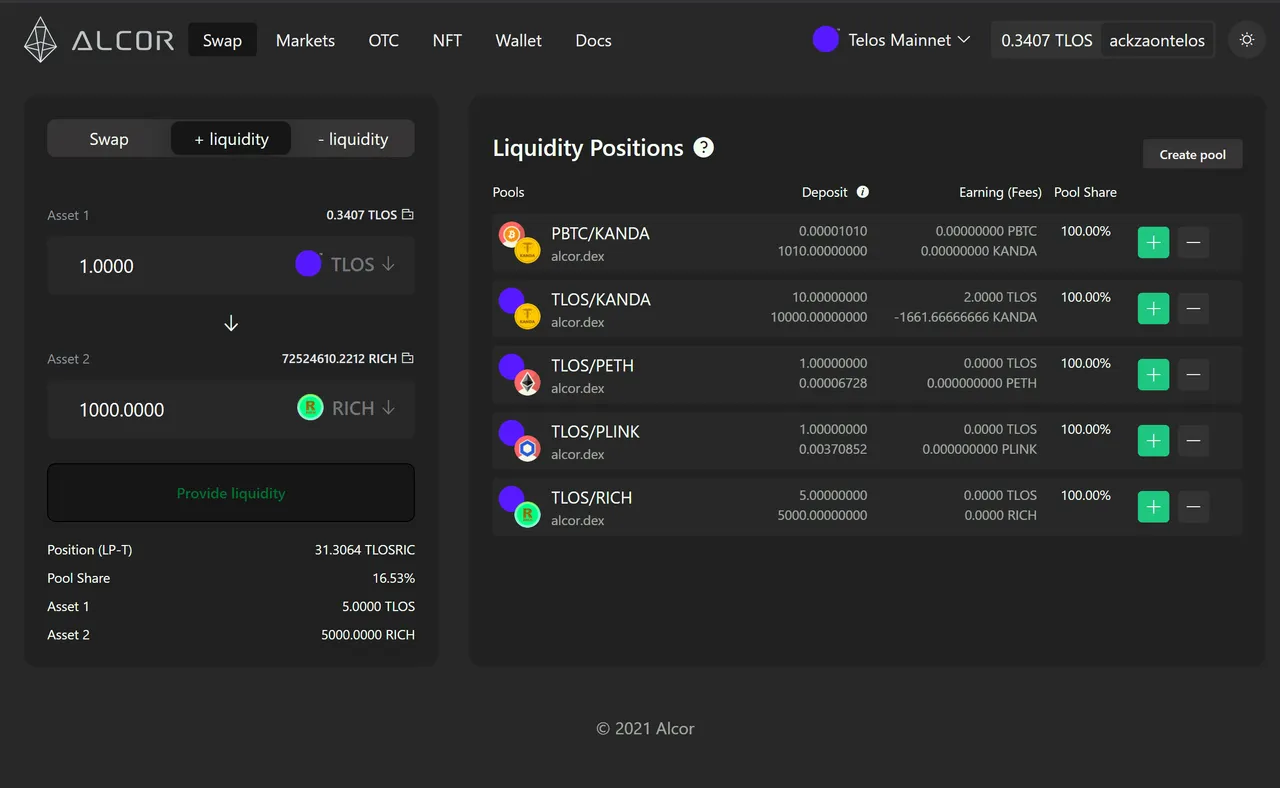Click TLOS/PLINK pool name
Screen dimensions: 1280x788
(x=595, y=431)
